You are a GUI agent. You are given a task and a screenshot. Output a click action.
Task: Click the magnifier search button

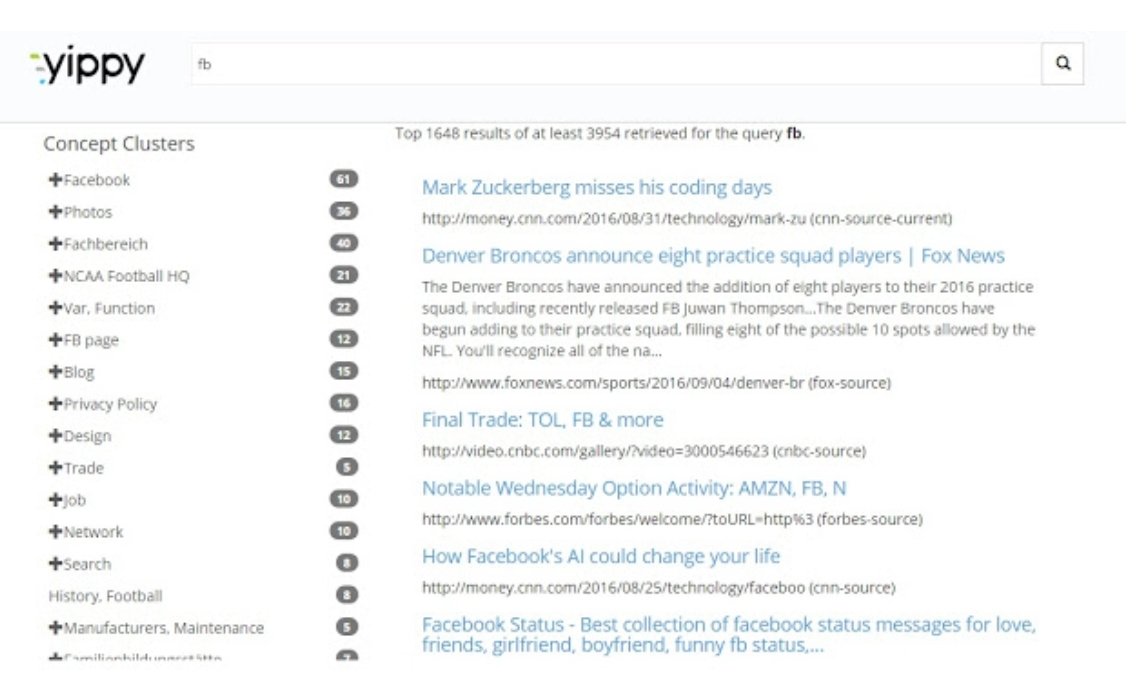point(1062,63)
